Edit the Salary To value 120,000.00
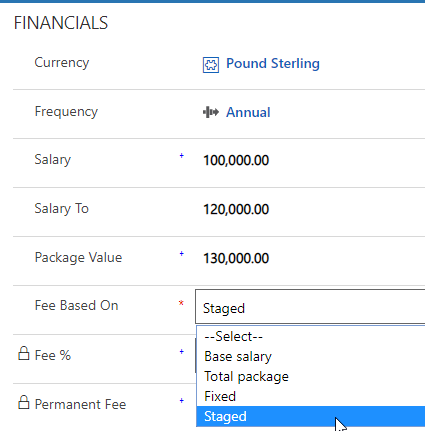The height and width of the screenshot is (431, 425). click(x=236, y=209)
